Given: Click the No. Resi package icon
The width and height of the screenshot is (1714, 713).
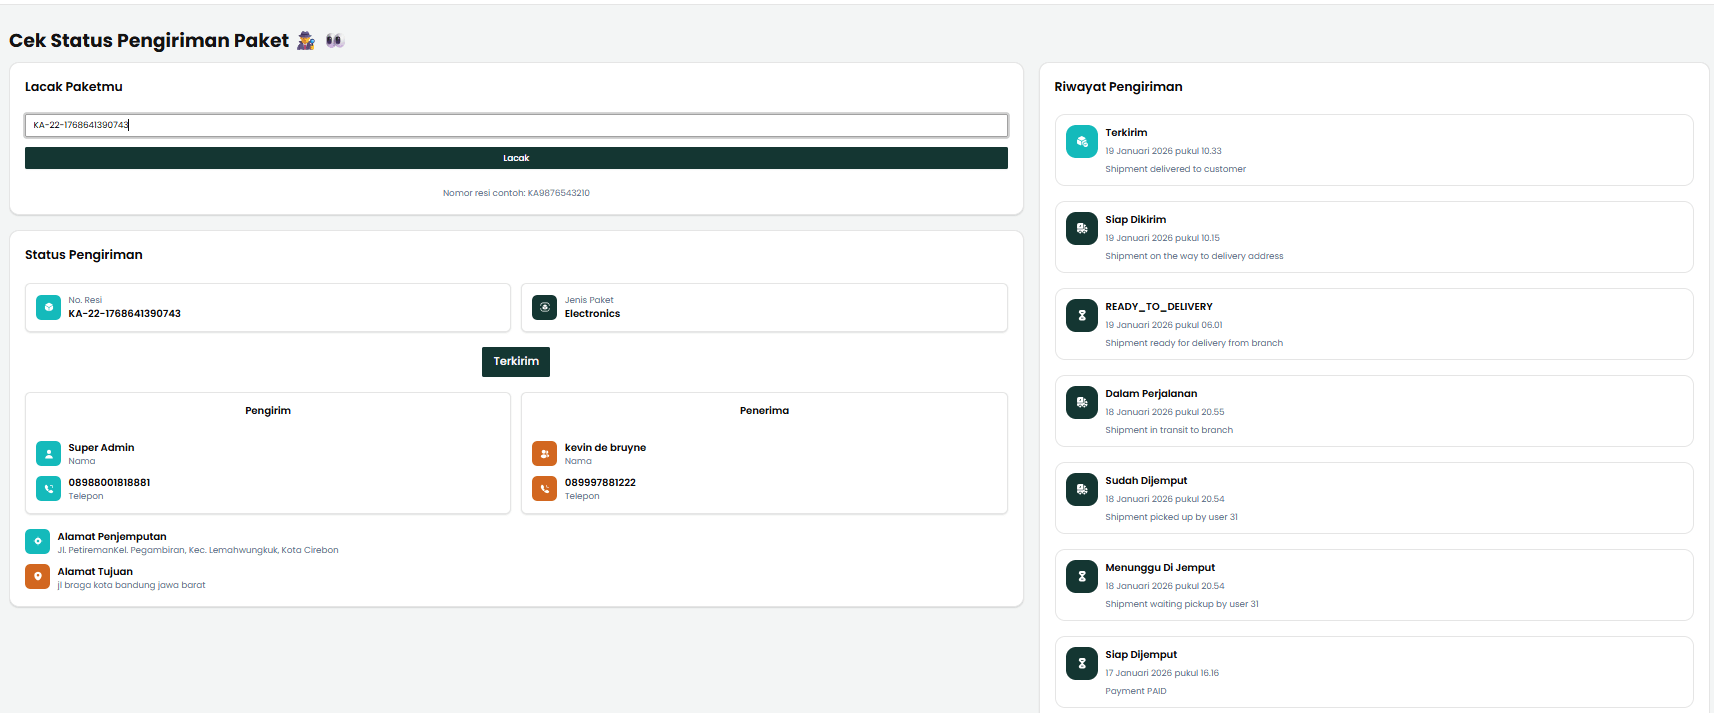Looking at the screenshot, I should tap(48, 307).
